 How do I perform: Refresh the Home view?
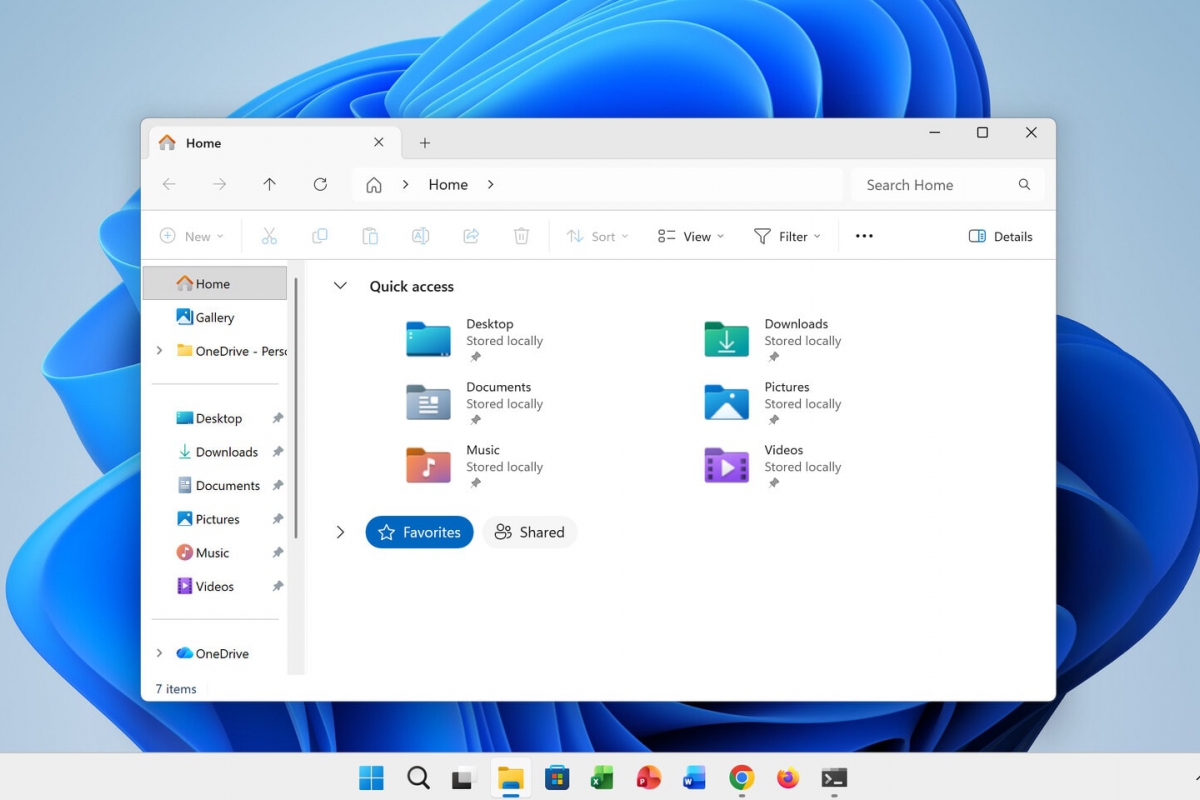(320, 184)
